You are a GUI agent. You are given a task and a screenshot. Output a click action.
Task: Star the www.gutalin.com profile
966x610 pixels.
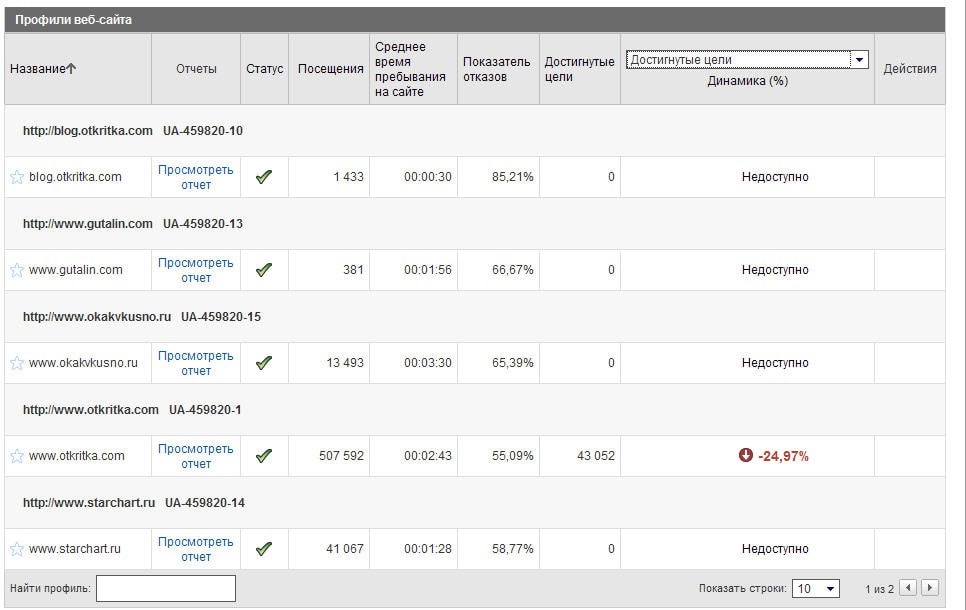pyautogui.click(x=17, y=270)
